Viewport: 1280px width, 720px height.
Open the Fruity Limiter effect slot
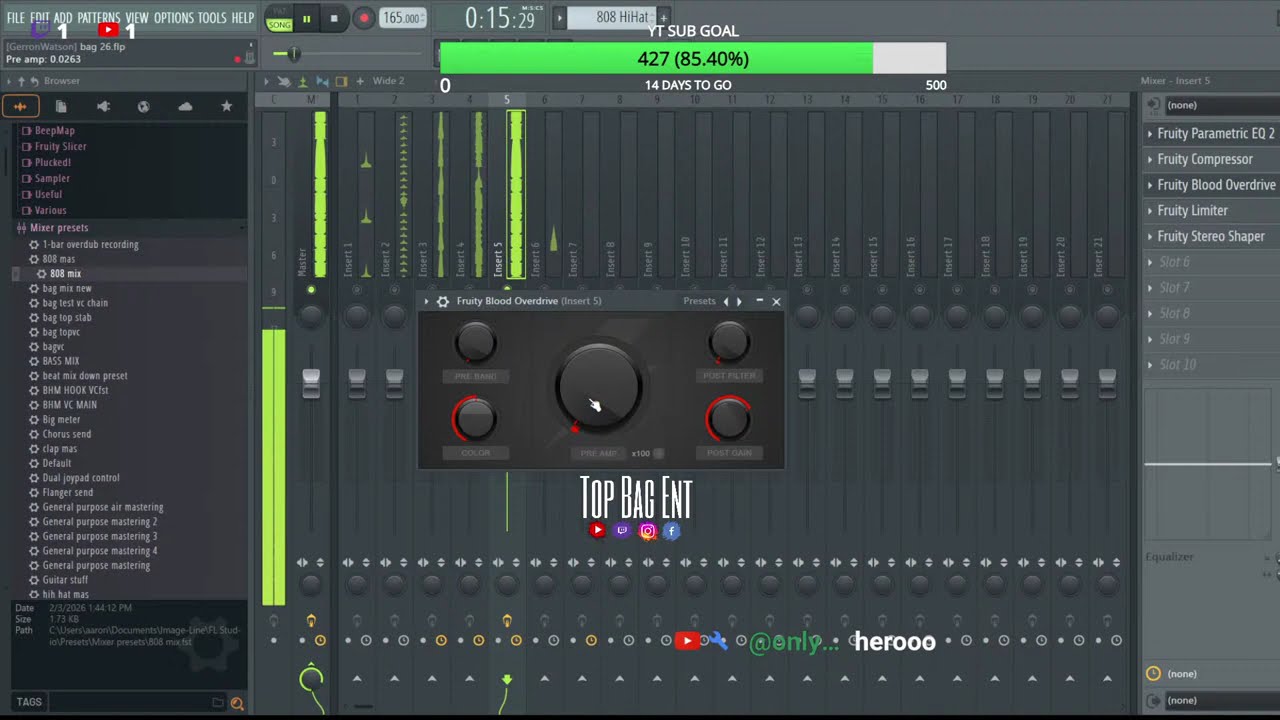click(1193, 211)
